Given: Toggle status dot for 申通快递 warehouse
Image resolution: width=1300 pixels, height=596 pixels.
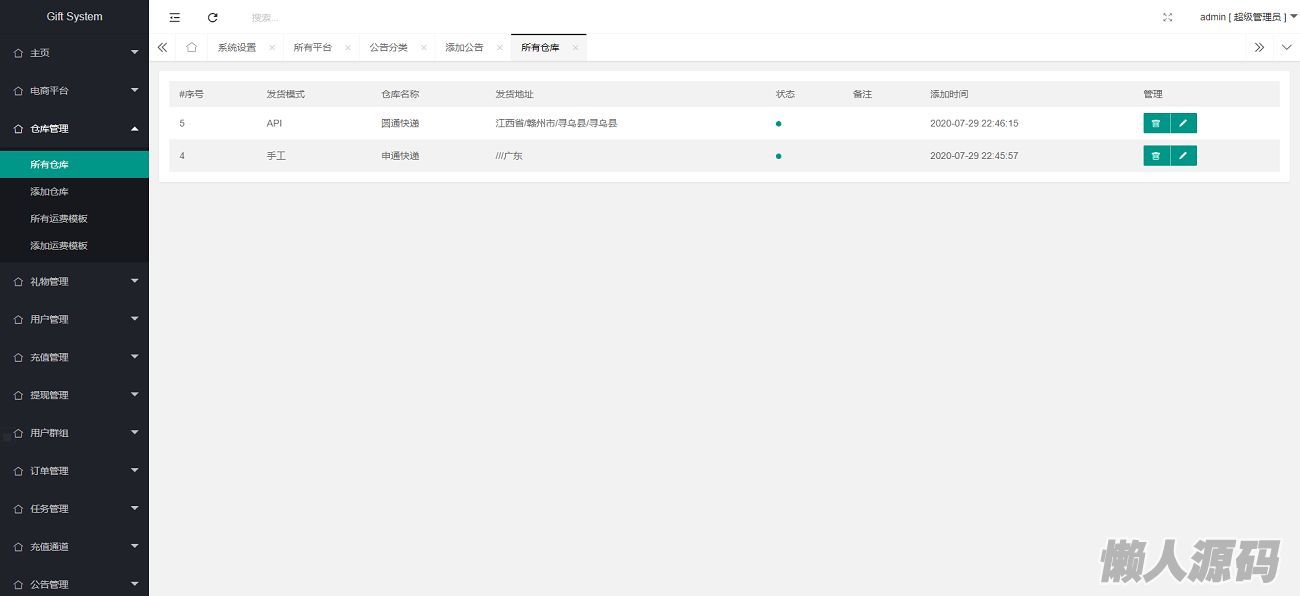Looking at the screenshot, I should [x=778, y=156].
